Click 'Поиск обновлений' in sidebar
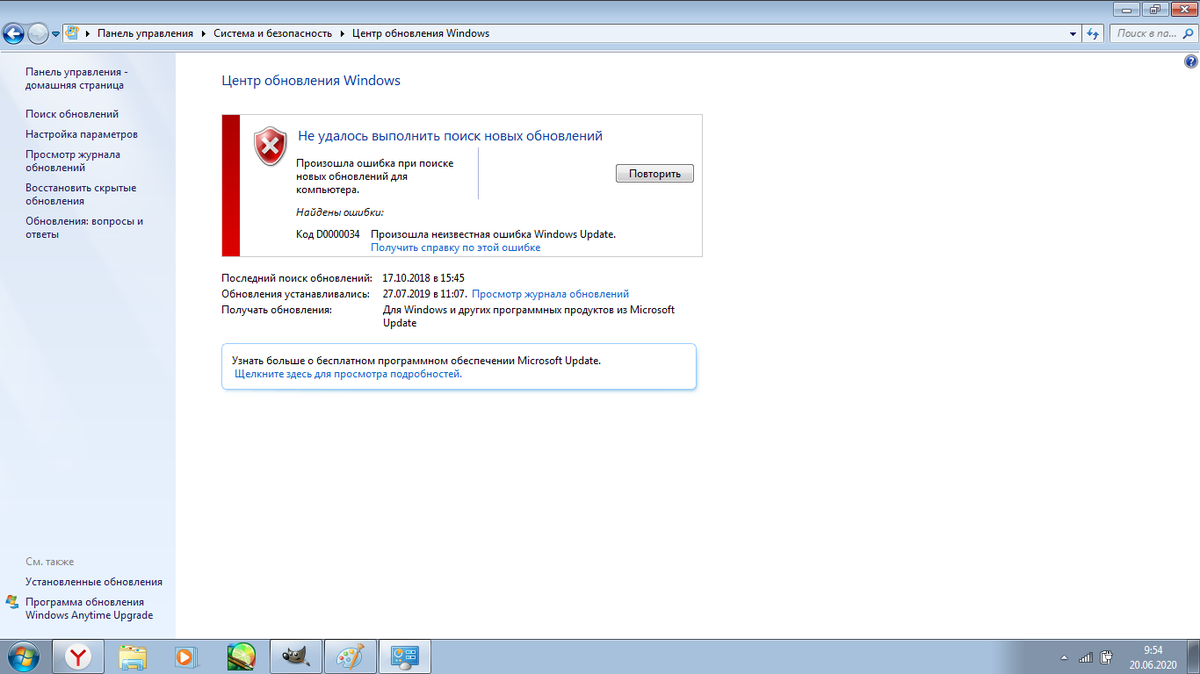The width and height of the screenshot is (1200, 674). (72, 114)
